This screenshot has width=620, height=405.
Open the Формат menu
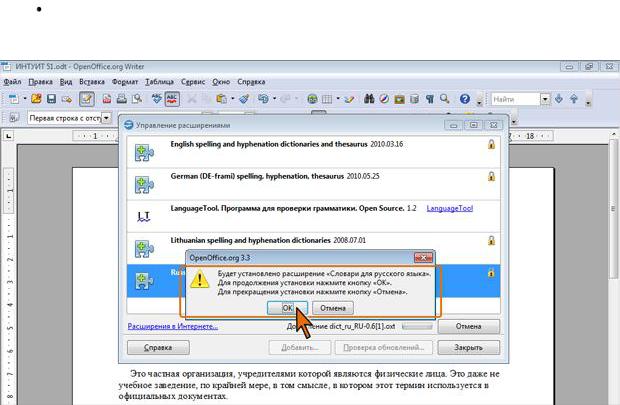click(125, 82)
